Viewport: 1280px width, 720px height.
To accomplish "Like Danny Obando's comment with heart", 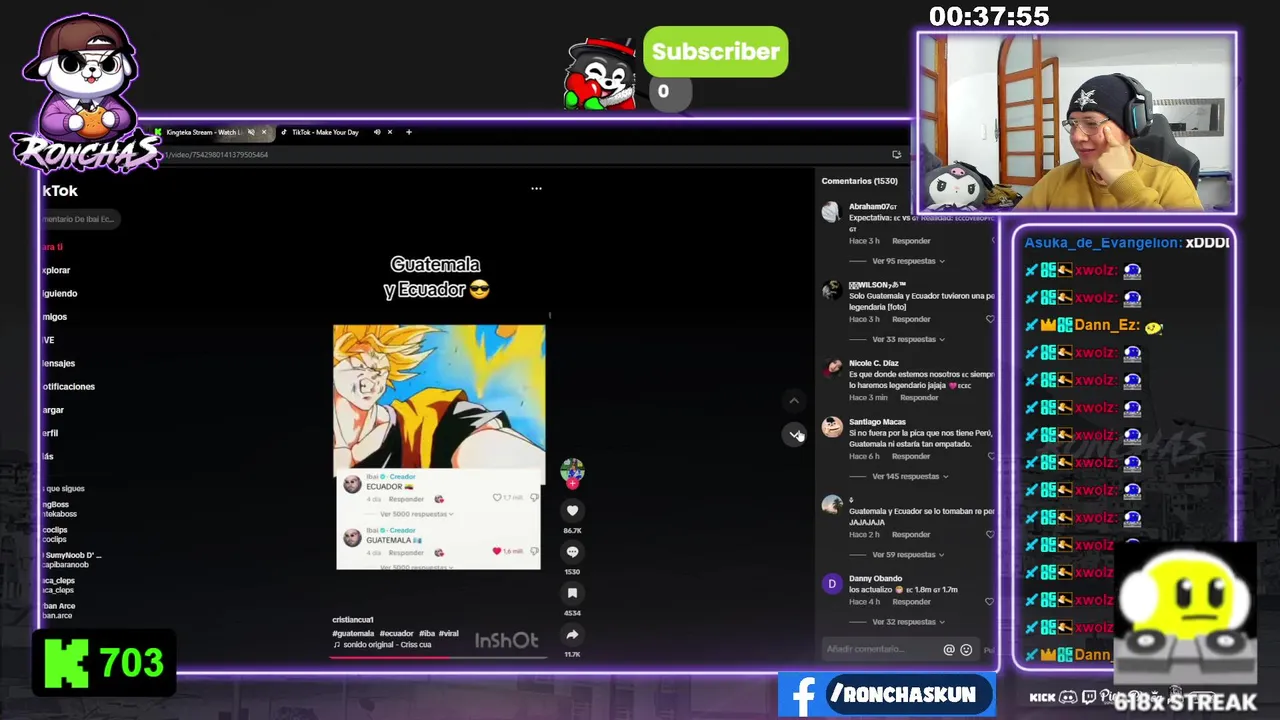I will coord(990,602).
